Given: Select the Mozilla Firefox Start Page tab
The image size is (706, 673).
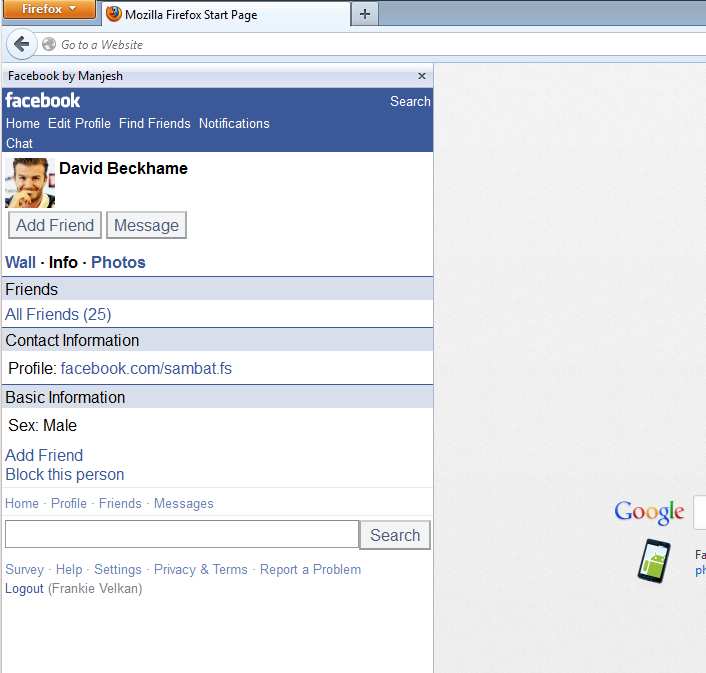Looking at the screenshot, I should click(226, 15).
